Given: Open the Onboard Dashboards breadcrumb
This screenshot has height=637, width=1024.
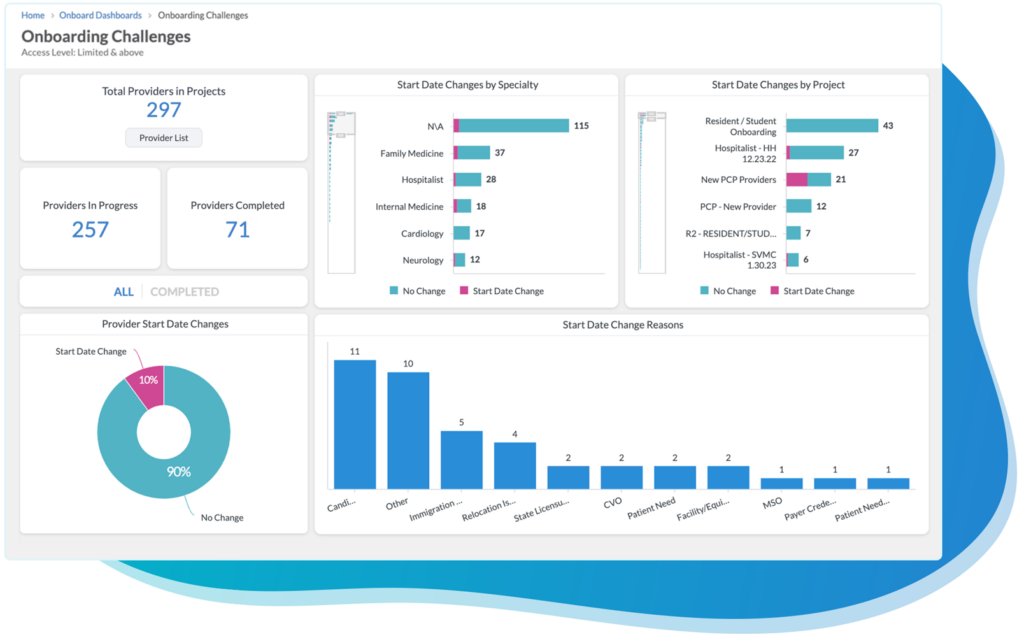Looking at the screenshot, I should click(100, 15).
